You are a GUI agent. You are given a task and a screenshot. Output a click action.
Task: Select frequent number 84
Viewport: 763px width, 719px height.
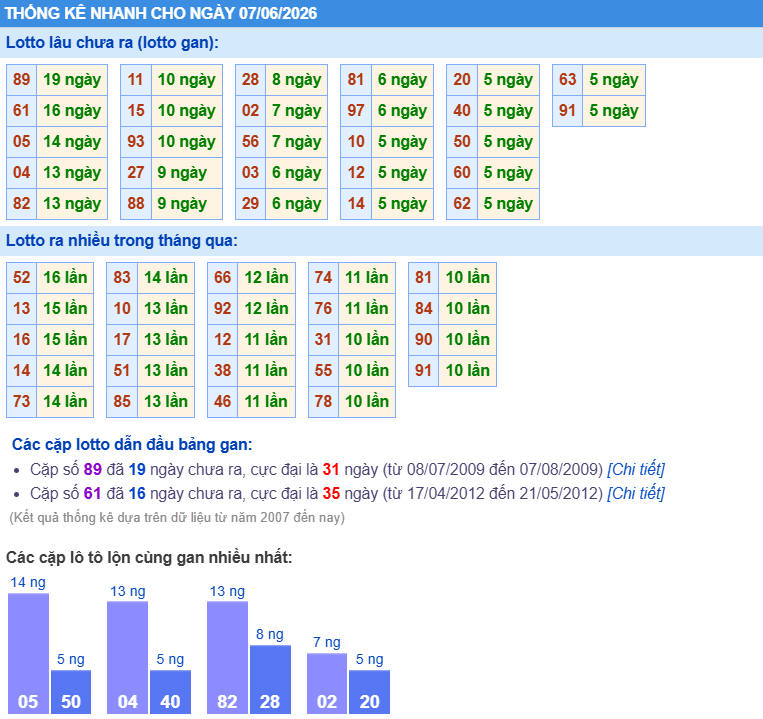424,308
